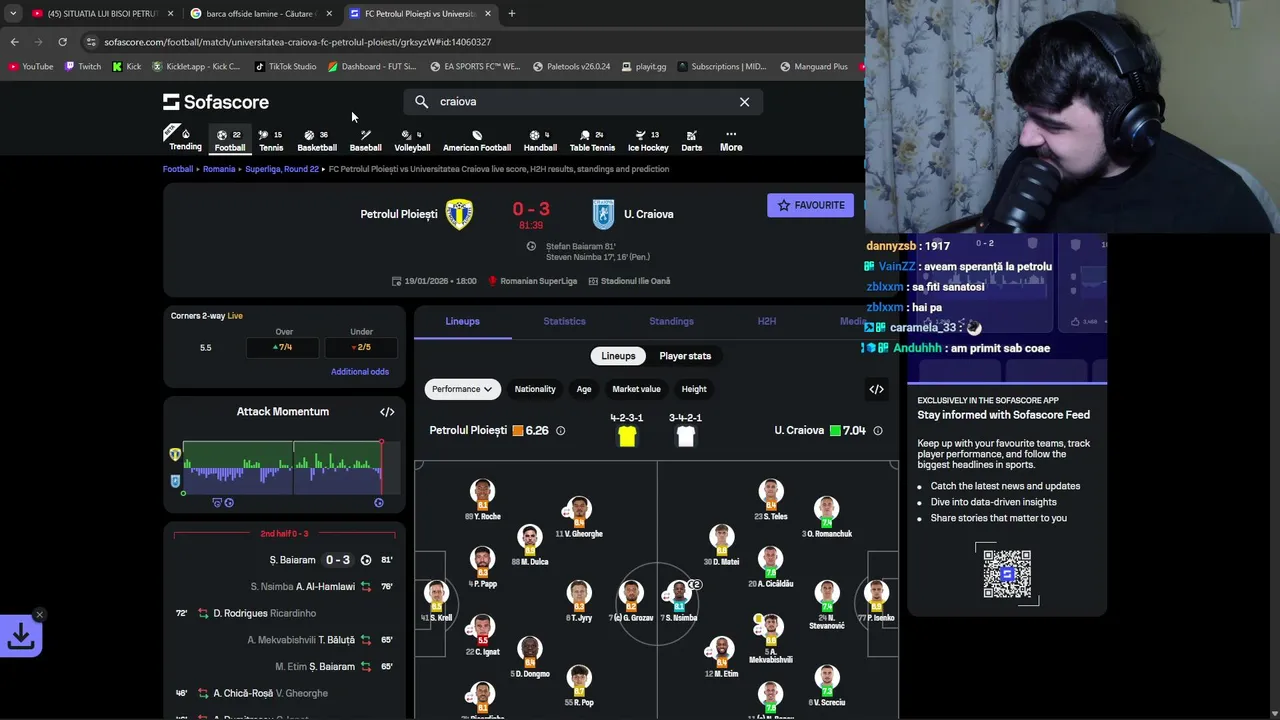
Task: Add match to favourites with FAVOURITE button
Action: click(811, 205)
